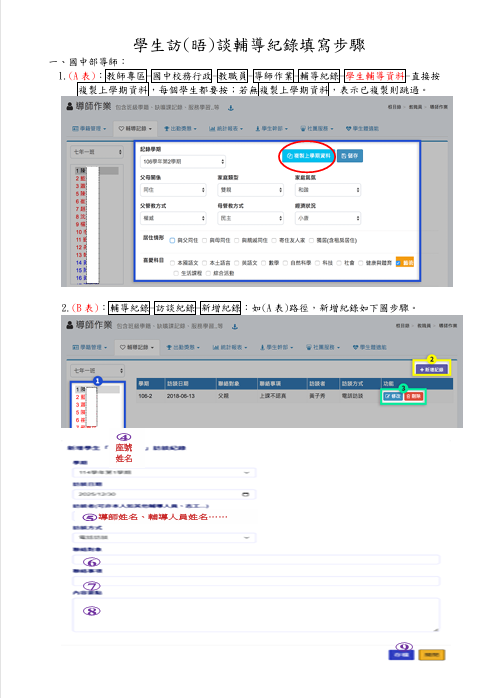Click the 聯絡事項 input field
This screenshot has width=495, height=698.
coord(256,581)
